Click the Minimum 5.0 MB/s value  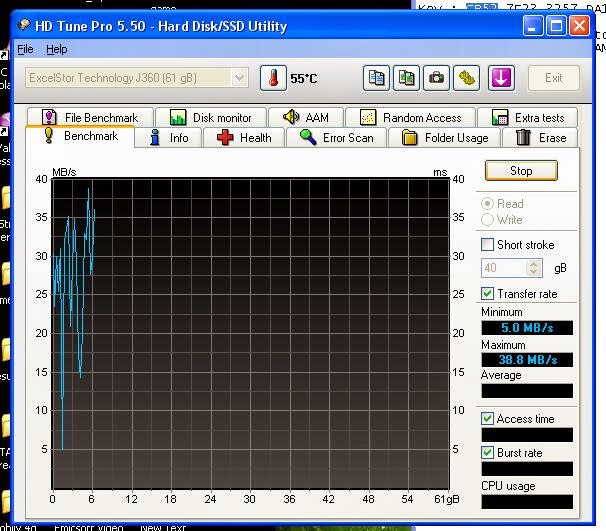click(527, 328)
